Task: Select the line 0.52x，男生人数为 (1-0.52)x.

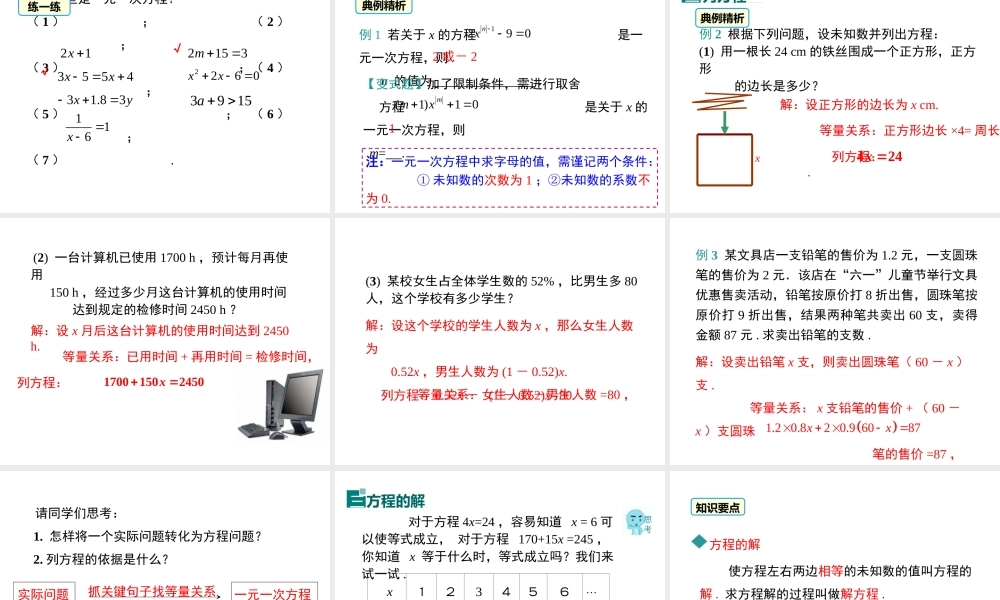Action: (479, 372)
